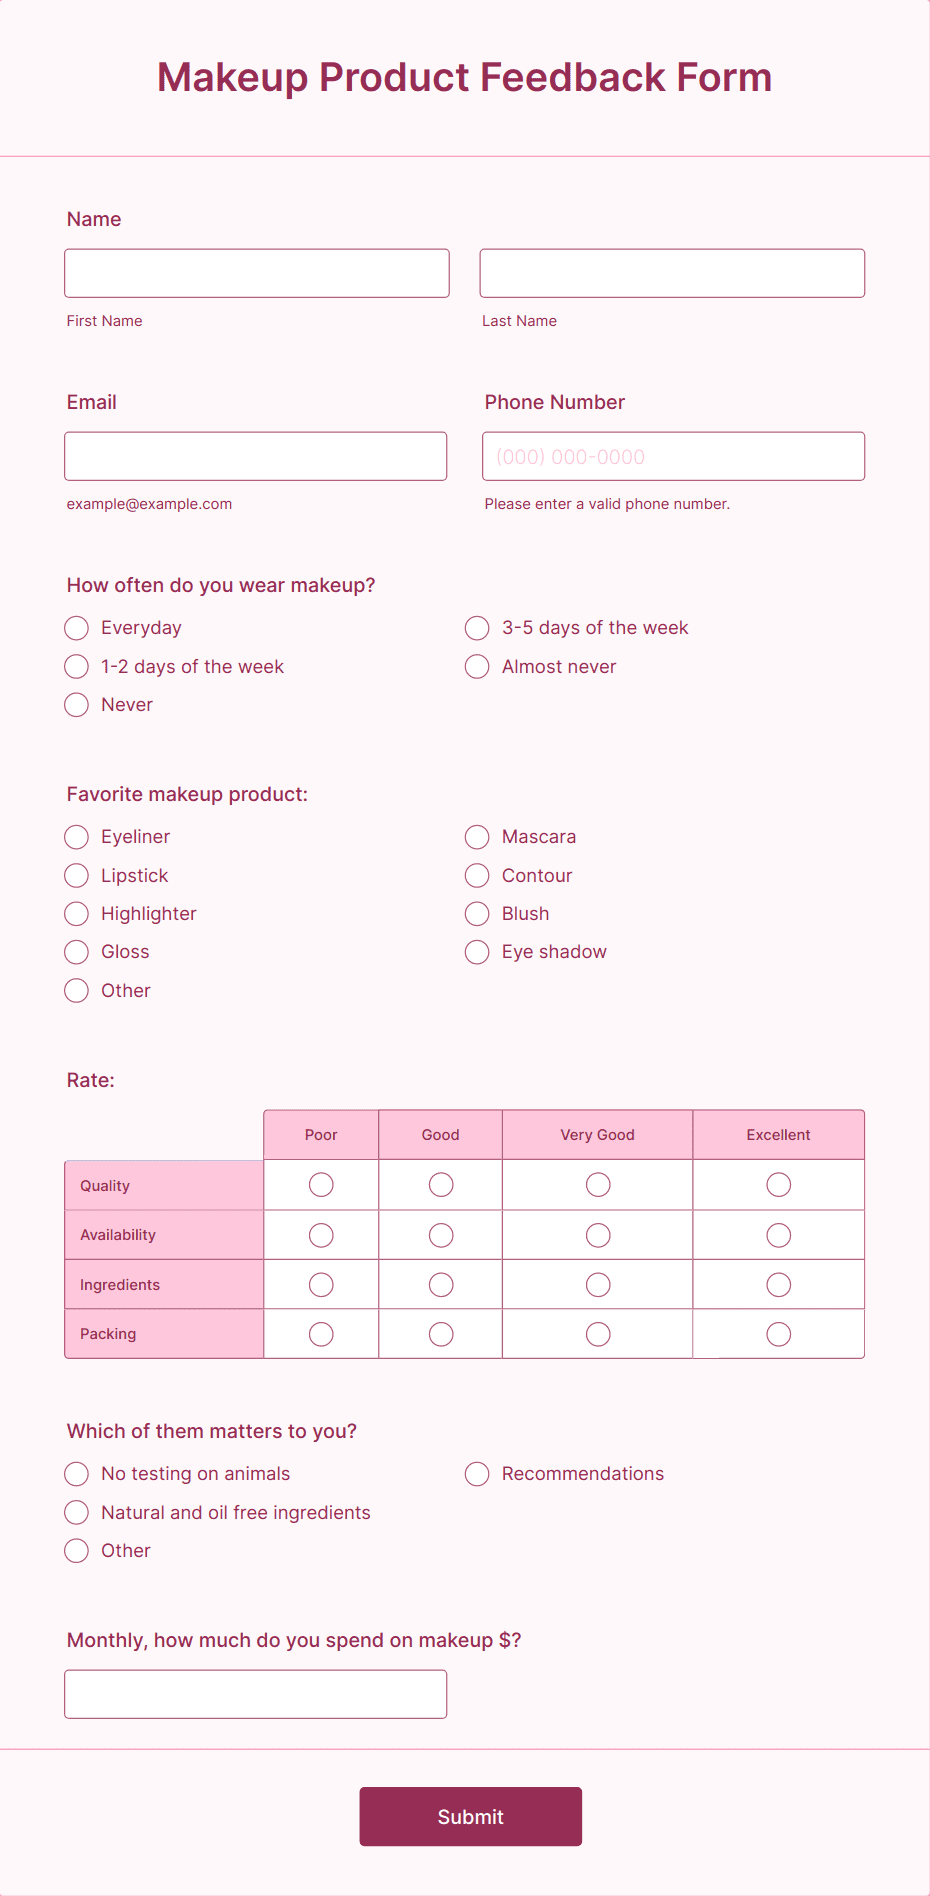Select No testing on animals
This screenshot has width=930, height=1896.
pos(77,1474)
